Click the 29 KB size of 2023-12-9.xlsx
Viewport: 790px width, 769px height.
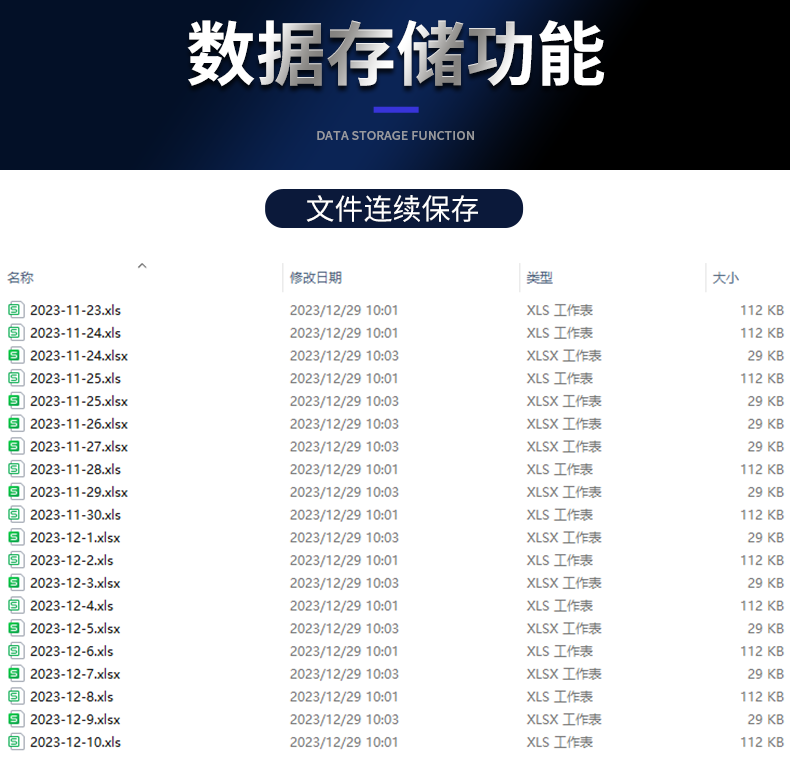(765, 720)
